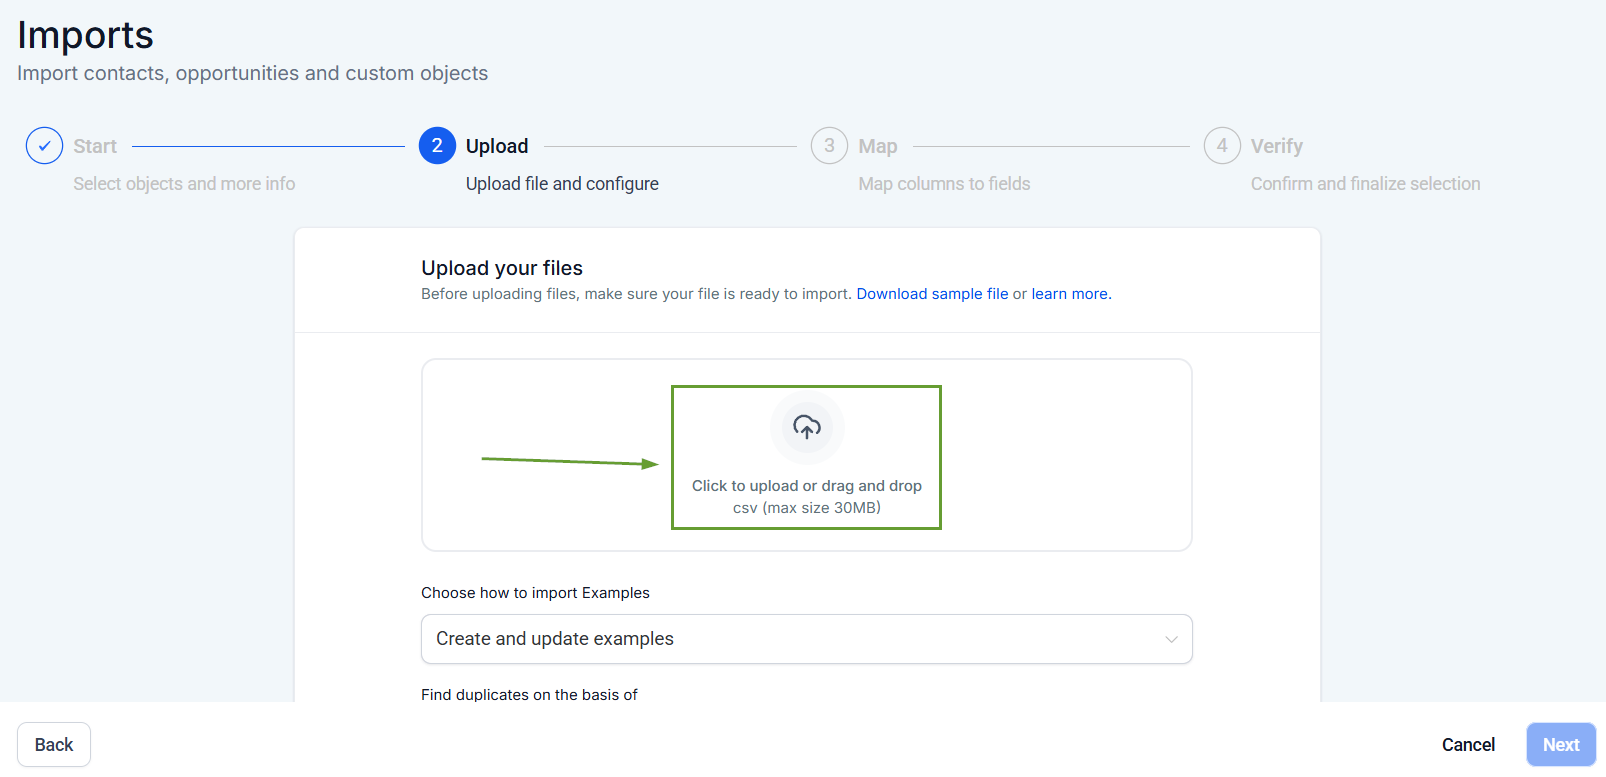Select the Verify step label
This screenshot has height=777, width=1606.
point(1277,147)
